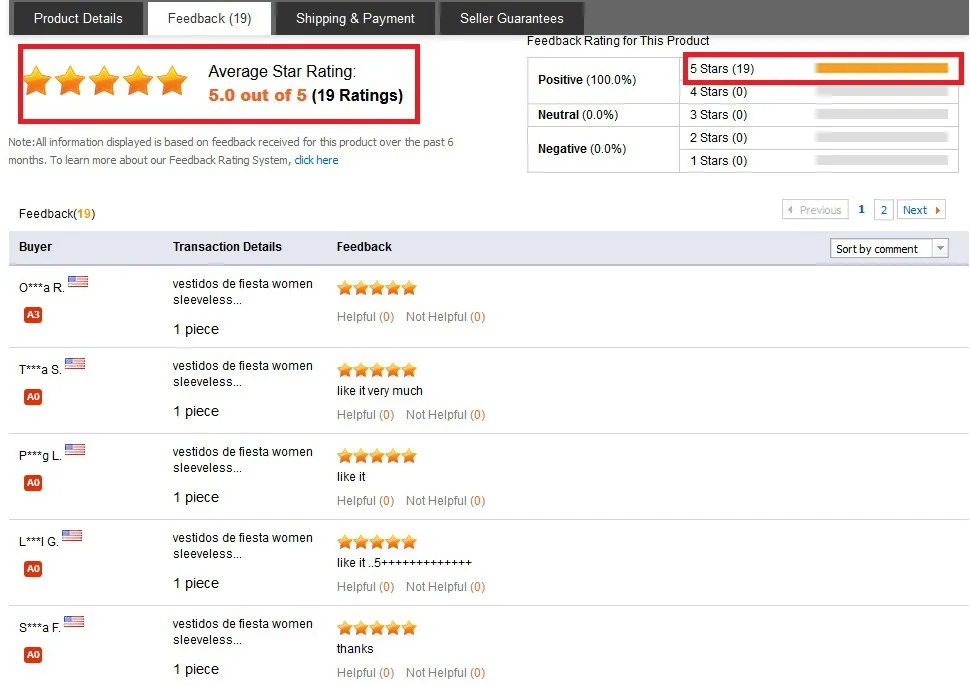Click the 'Negative (0.0%)' cell
Screen dimensions: 970x686
click(x=603, y=149)
